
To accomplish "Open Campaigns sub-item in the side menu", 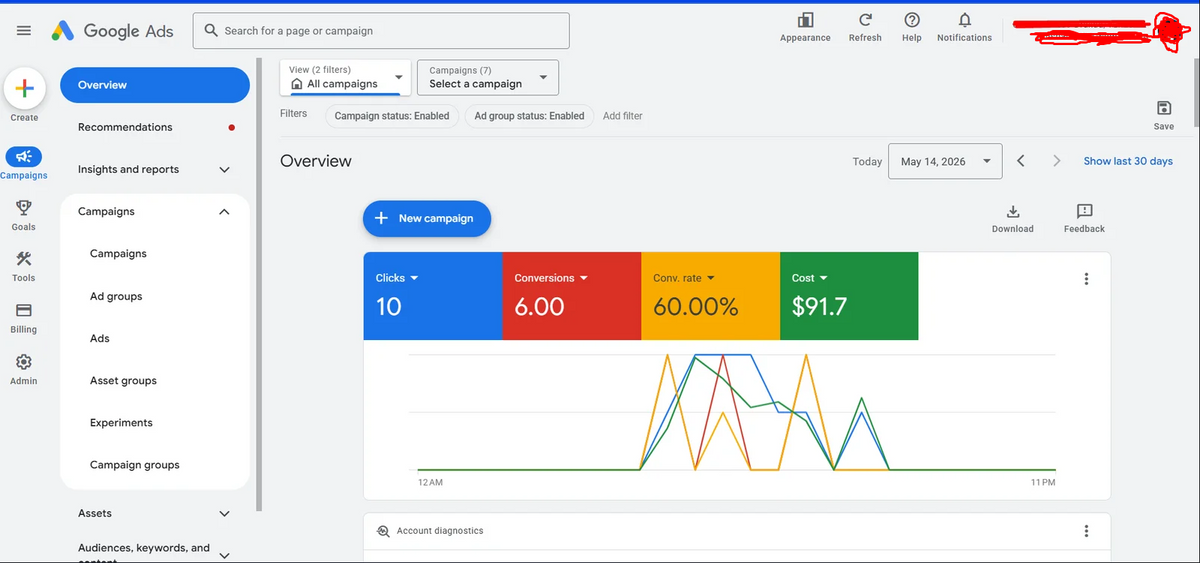I will click(x=118, y=254).
